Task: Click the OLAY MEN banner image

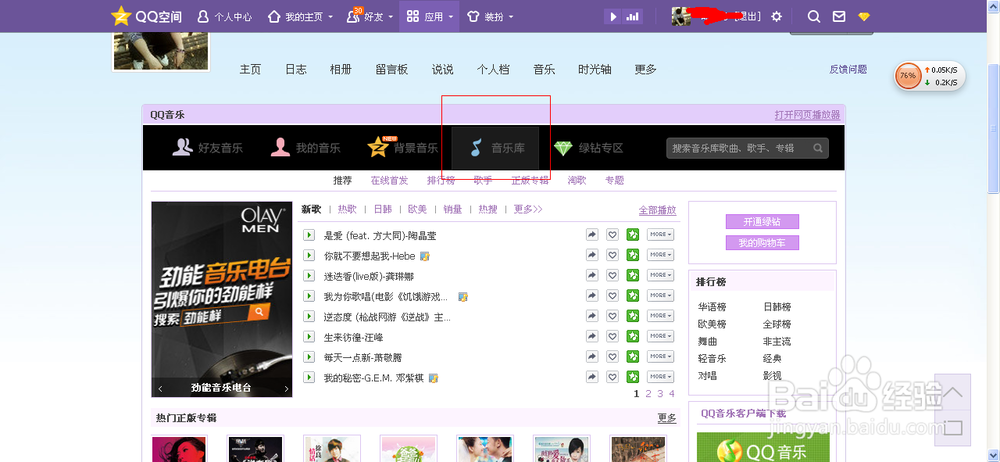Action: (x=222, y=299)
